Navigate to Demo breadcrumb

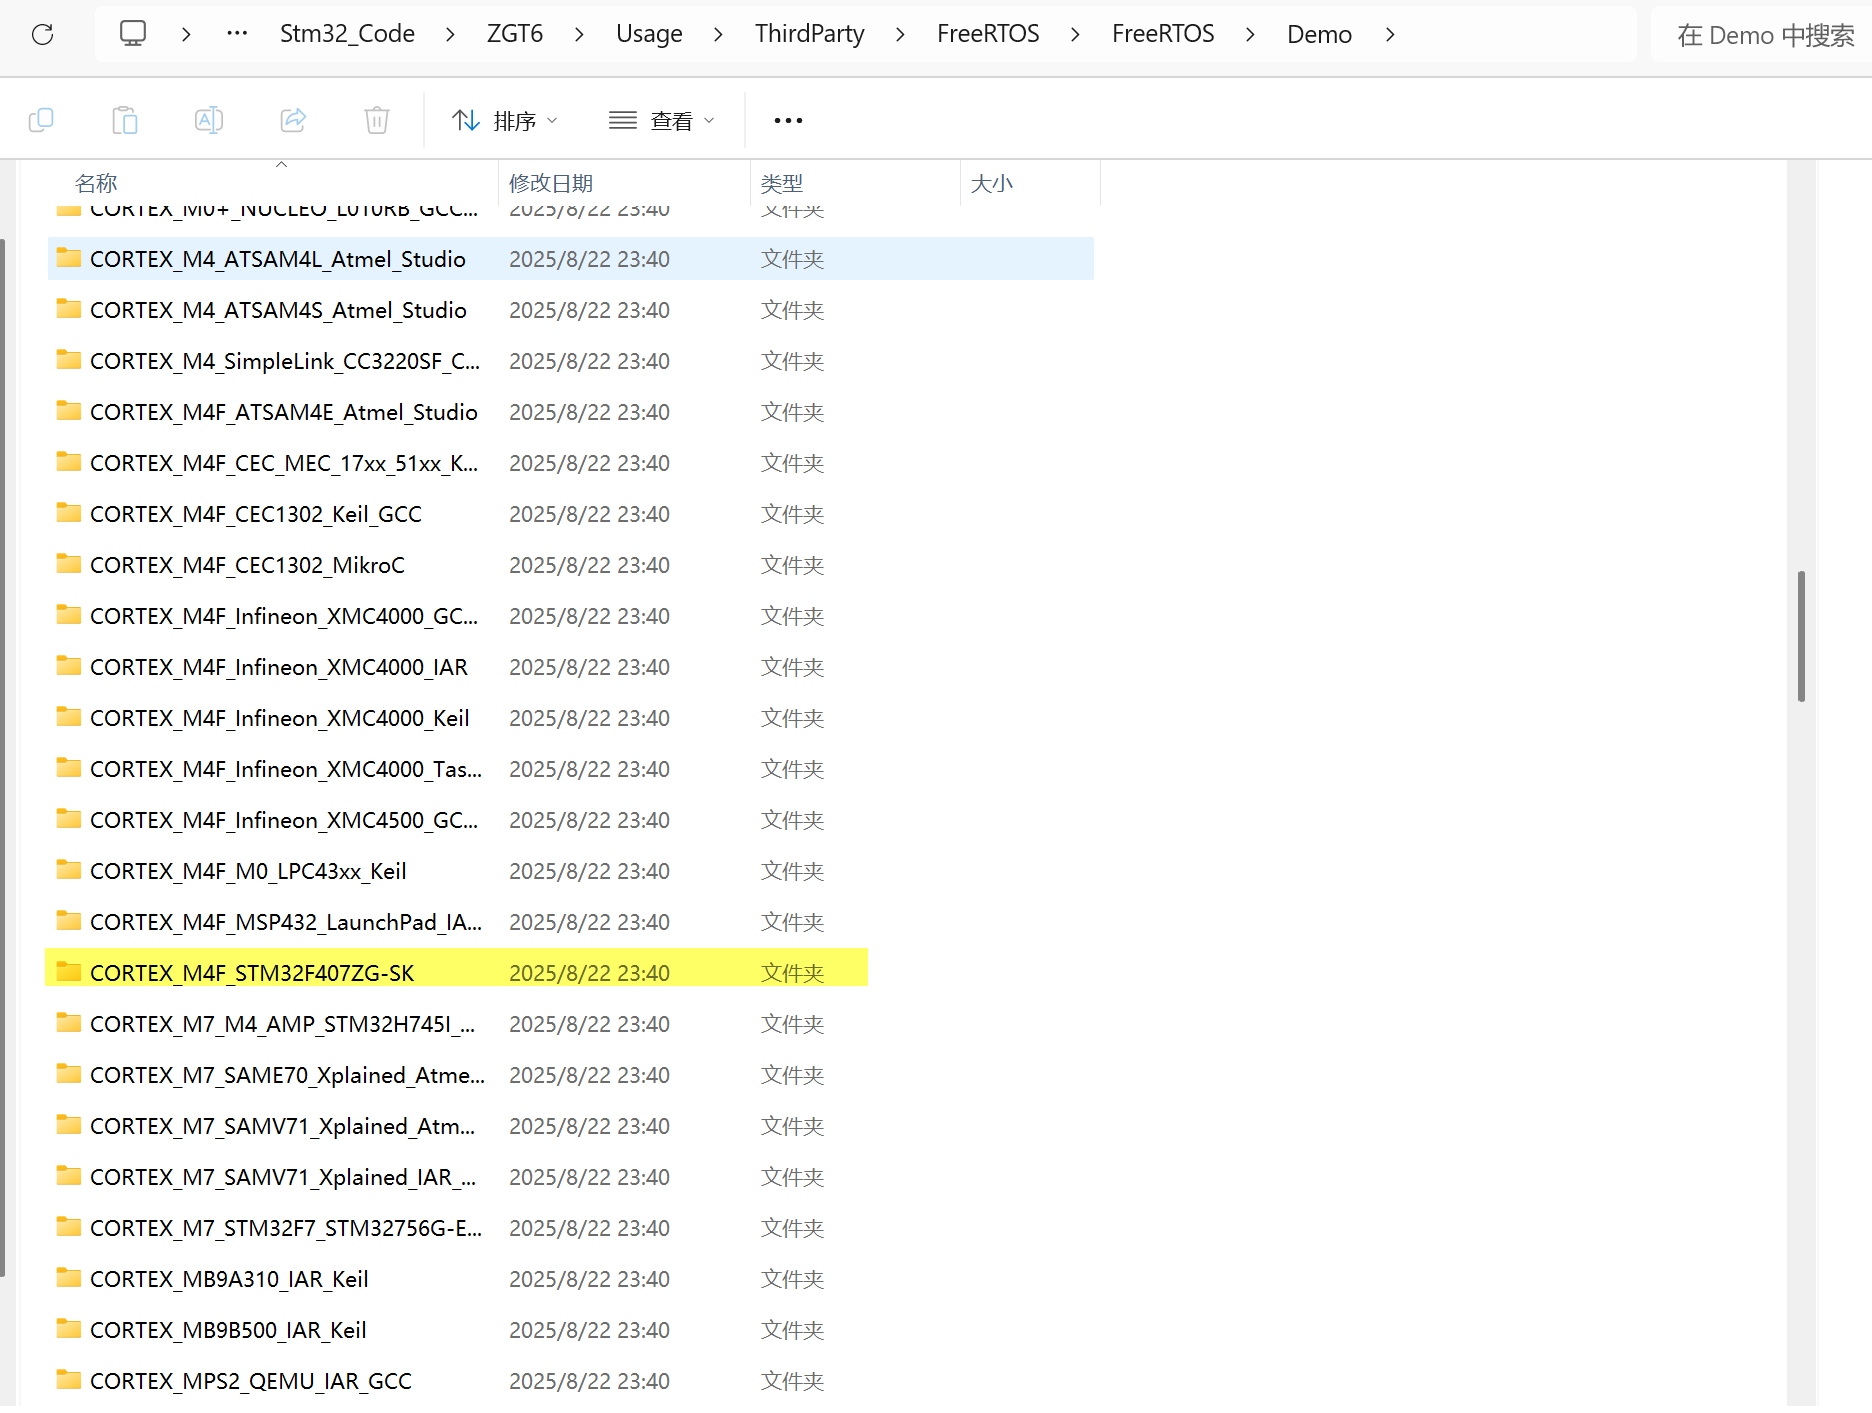click(x=1319, y=34)
